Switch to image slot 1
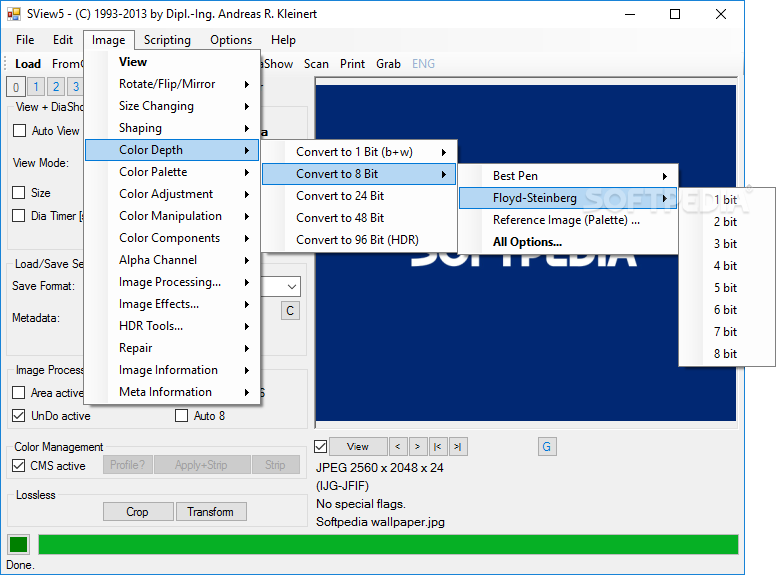 click(36, 87)
